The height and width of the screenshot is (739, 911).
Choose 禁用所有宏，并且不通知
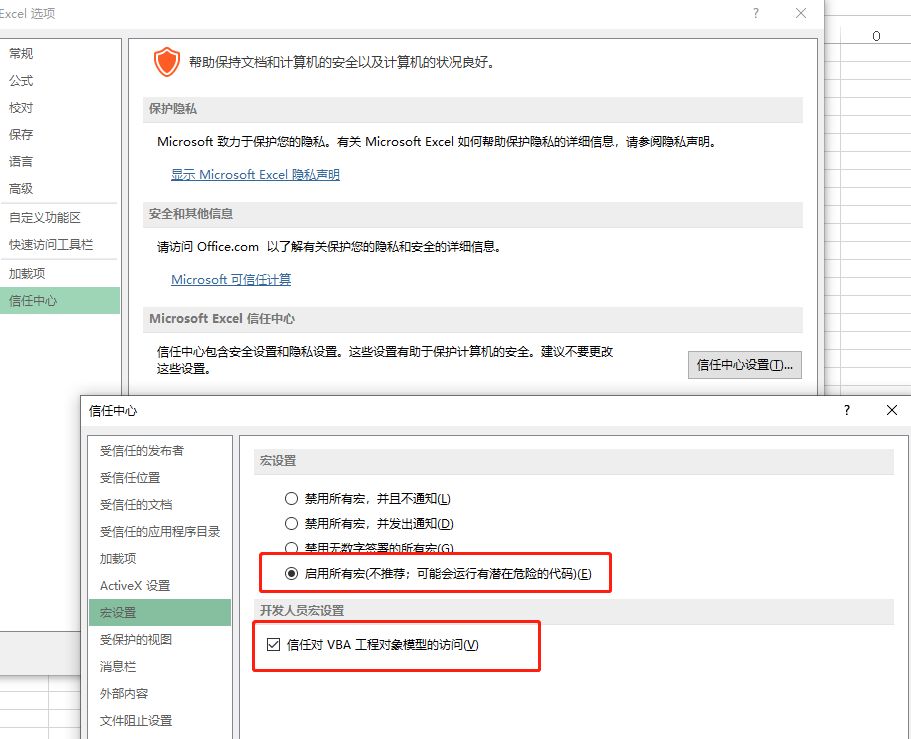point(291,498)
